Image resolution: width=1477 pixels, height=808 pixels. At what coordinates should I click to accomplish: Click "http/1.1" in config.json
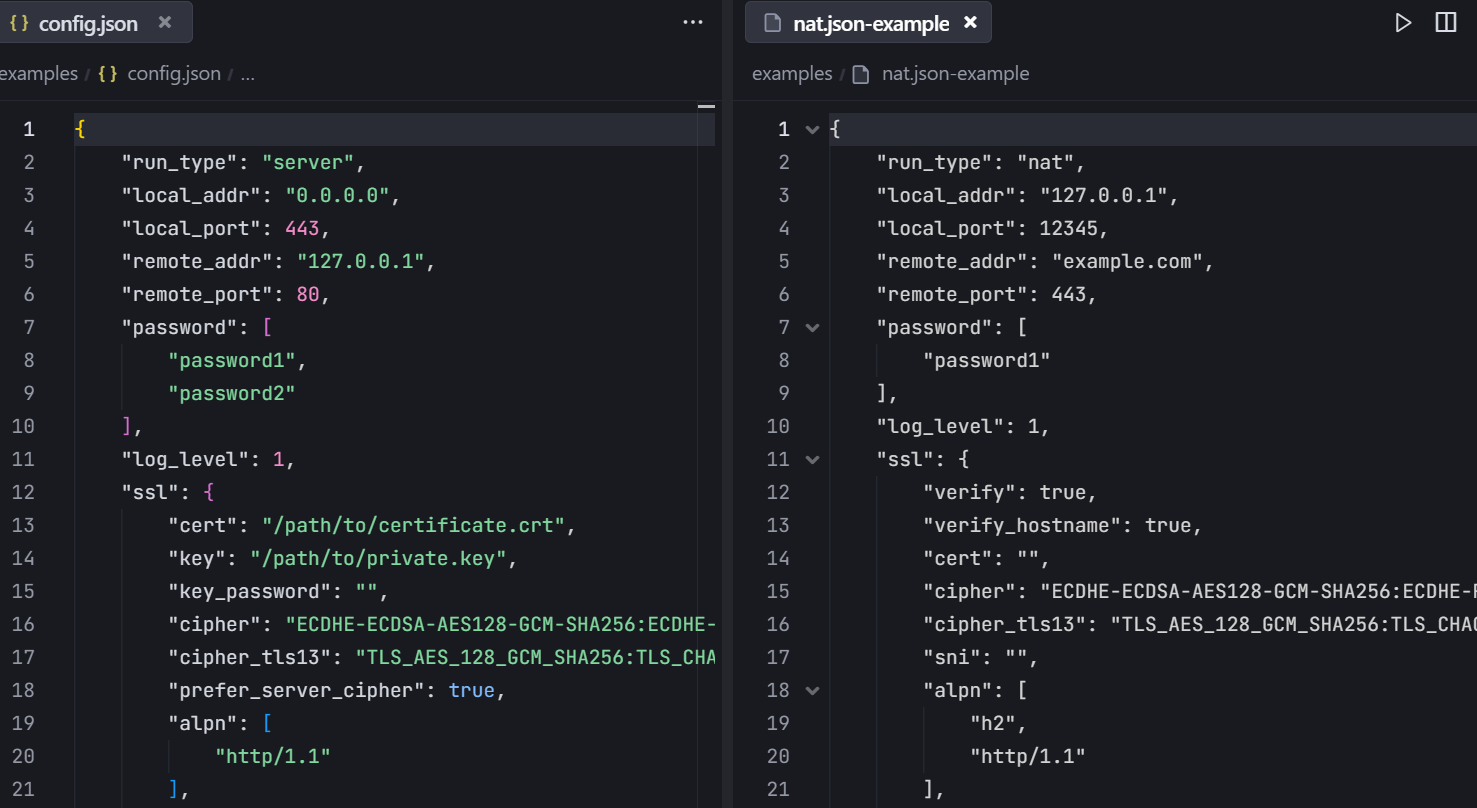coord(273,756)
